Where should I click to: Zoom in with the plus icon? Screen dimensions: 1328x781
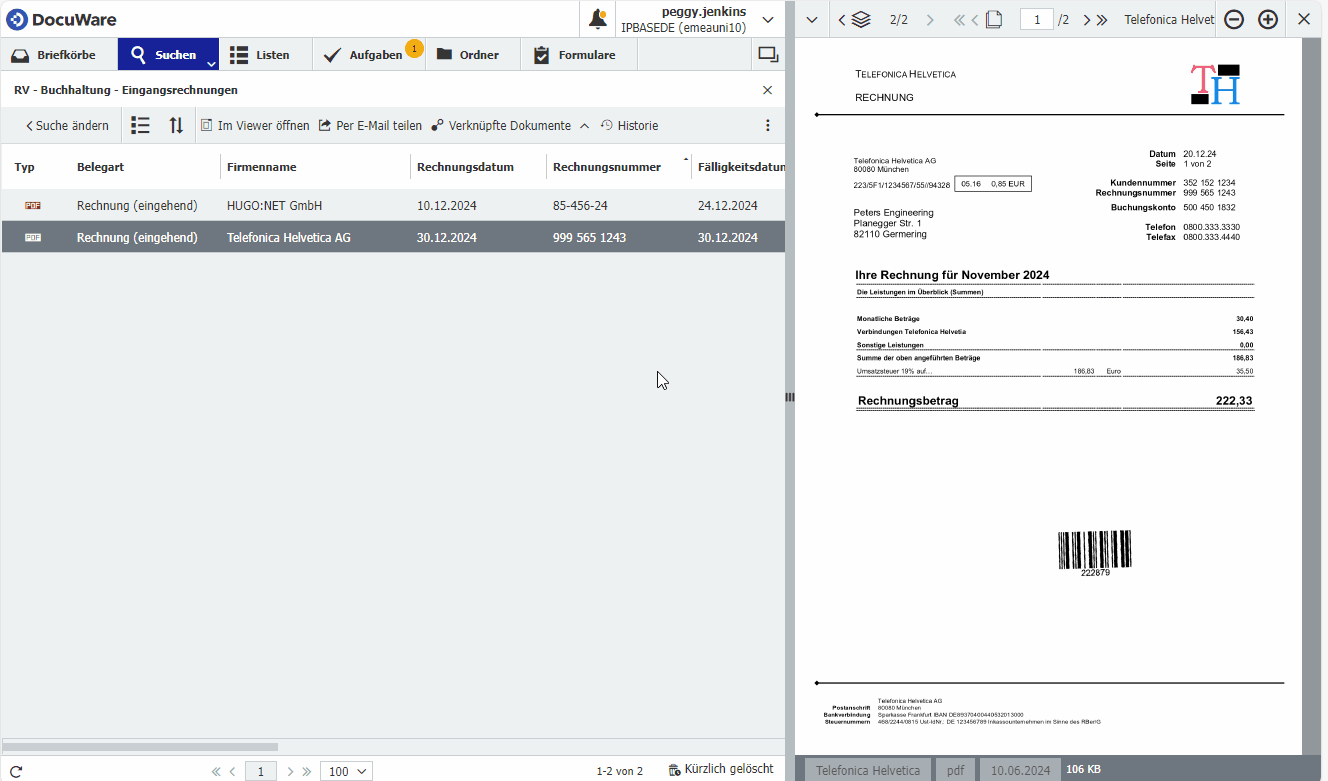1268,19
